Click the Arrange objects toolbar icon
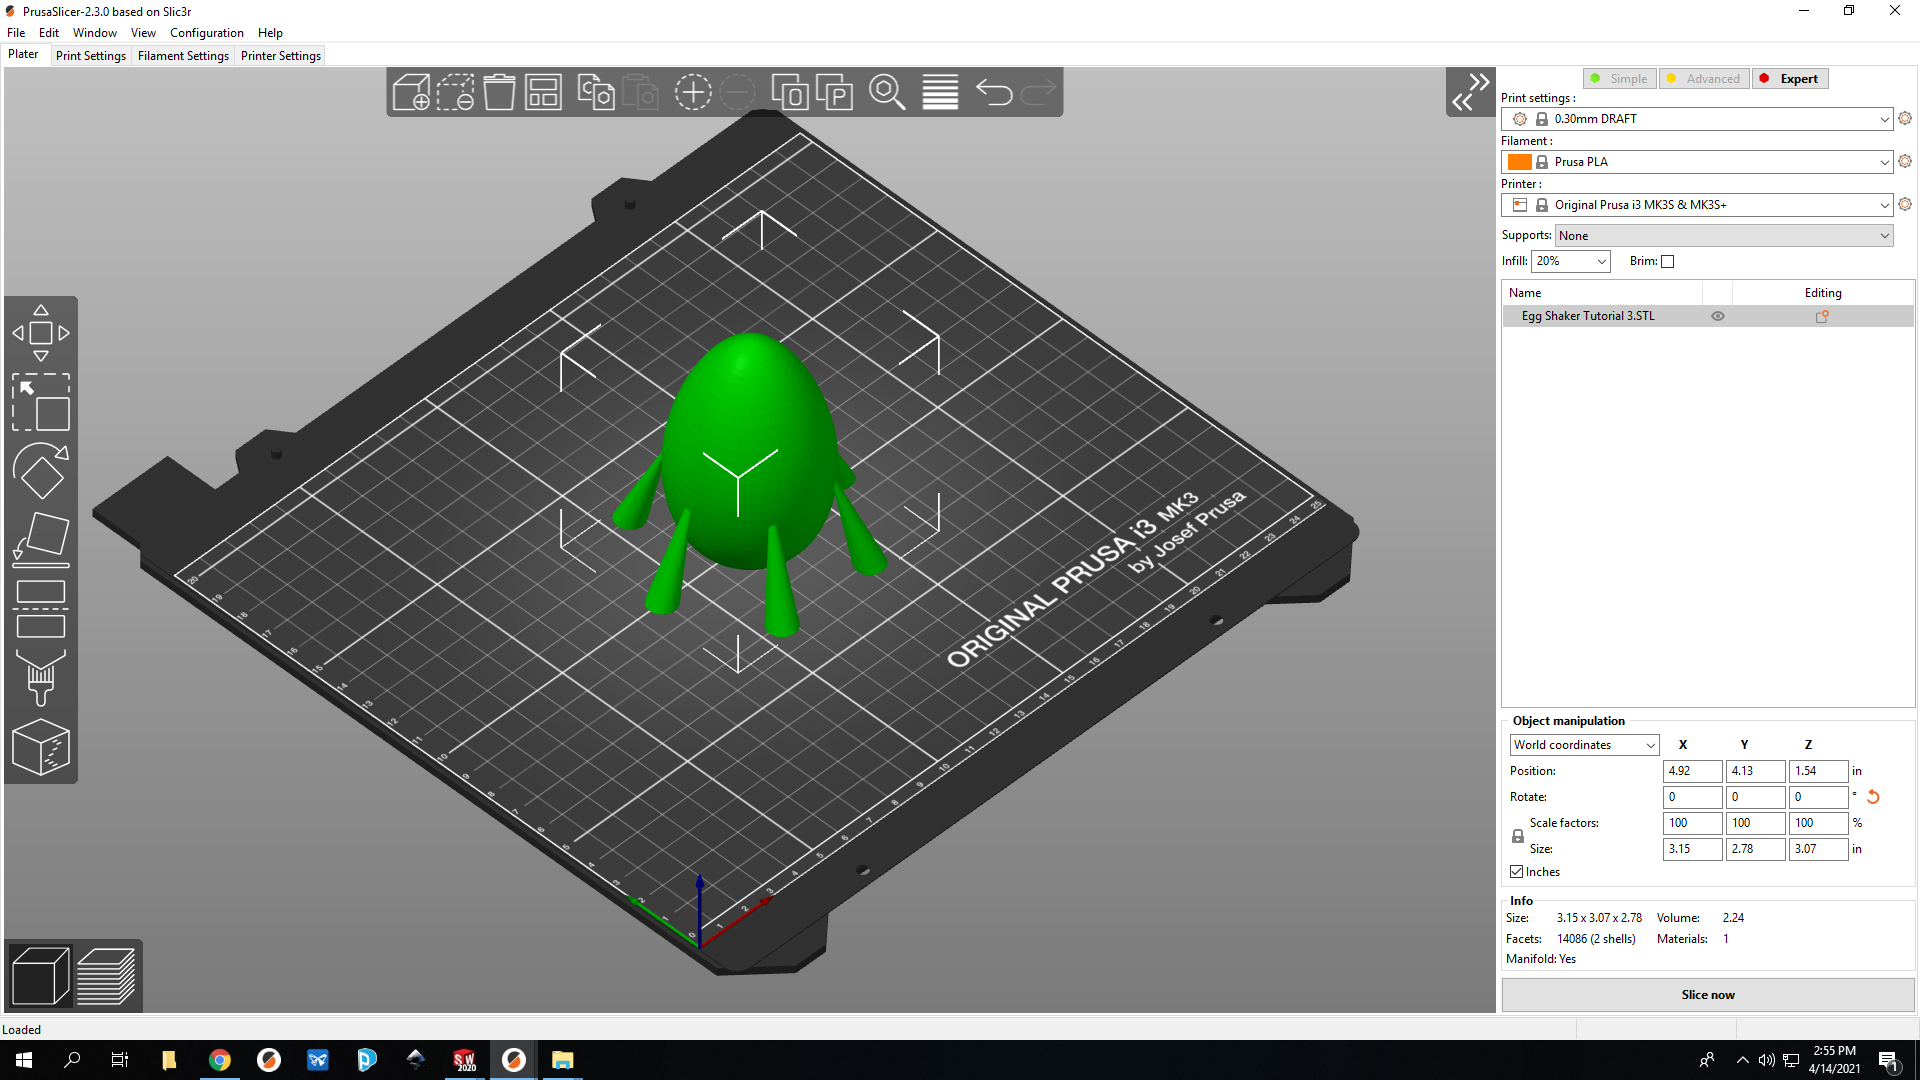 543,92
